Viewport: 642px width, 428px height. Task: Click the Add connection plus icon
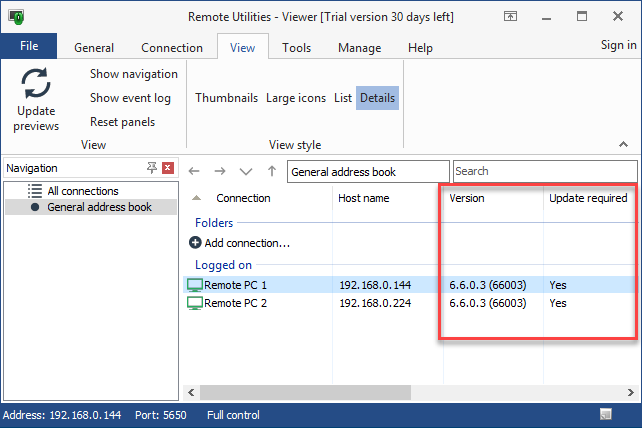(x=195, y=243)
